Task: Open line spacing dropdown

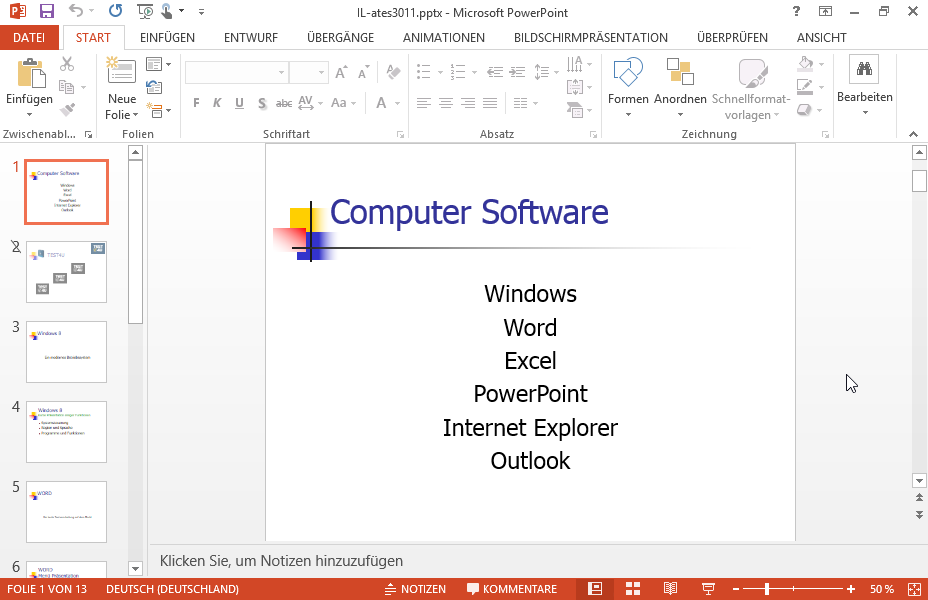Action: click(546, 72)
